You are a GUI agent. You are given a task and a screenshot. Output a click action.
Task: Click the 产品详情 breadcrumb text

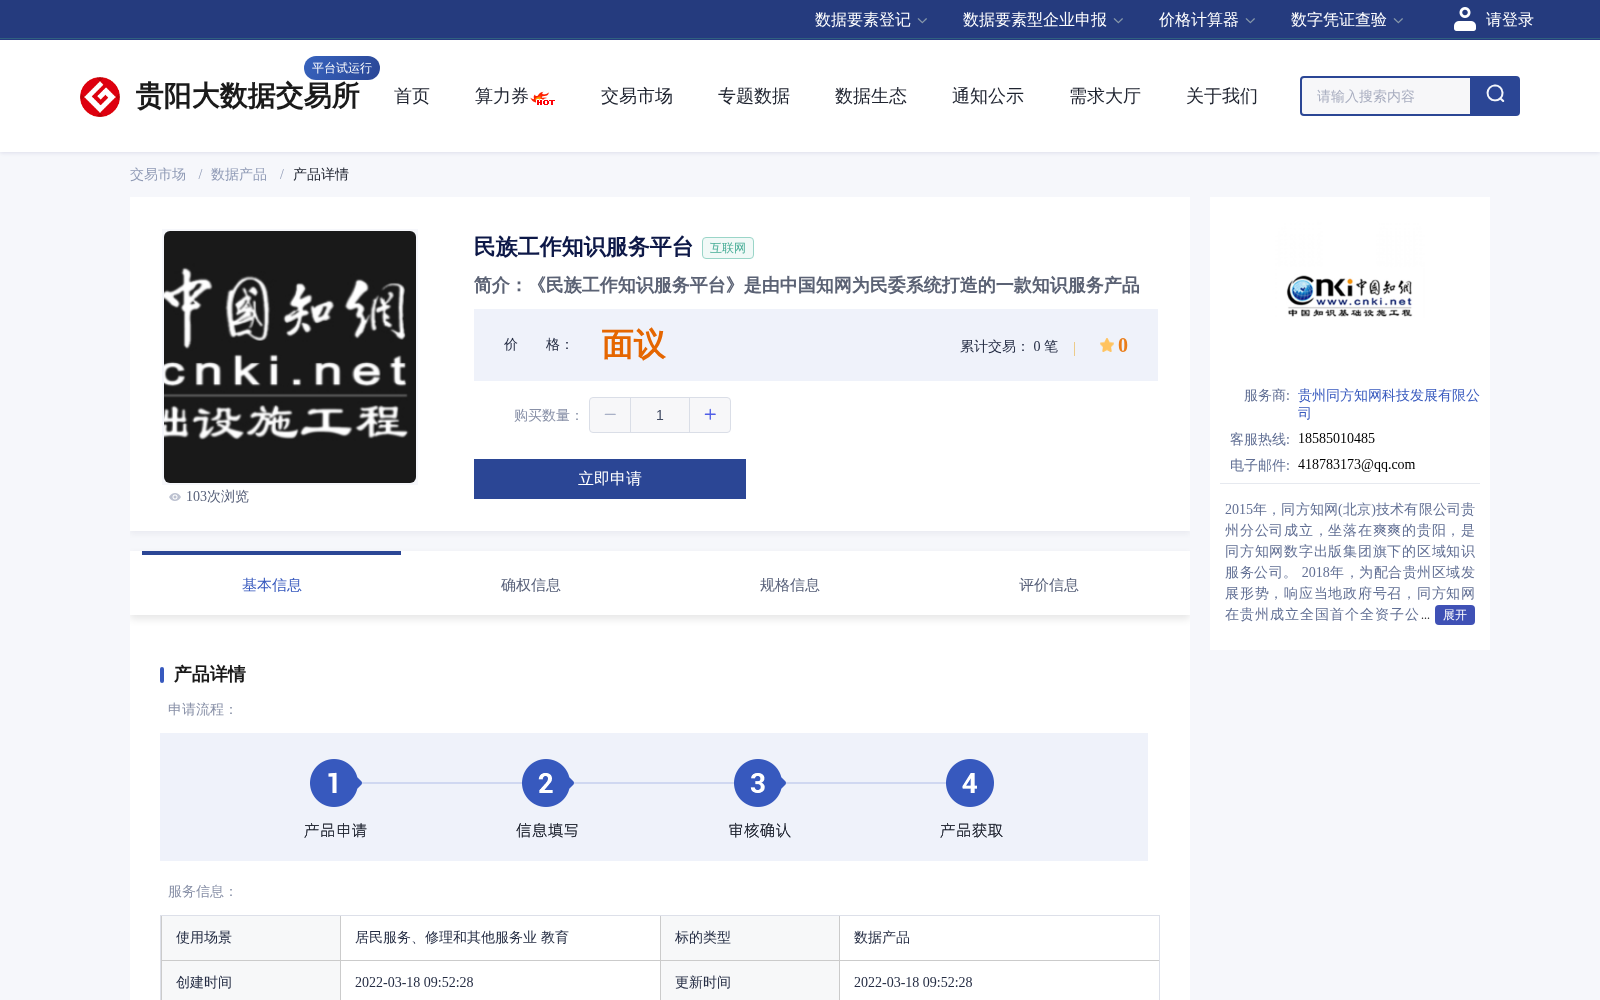(321, 175)
